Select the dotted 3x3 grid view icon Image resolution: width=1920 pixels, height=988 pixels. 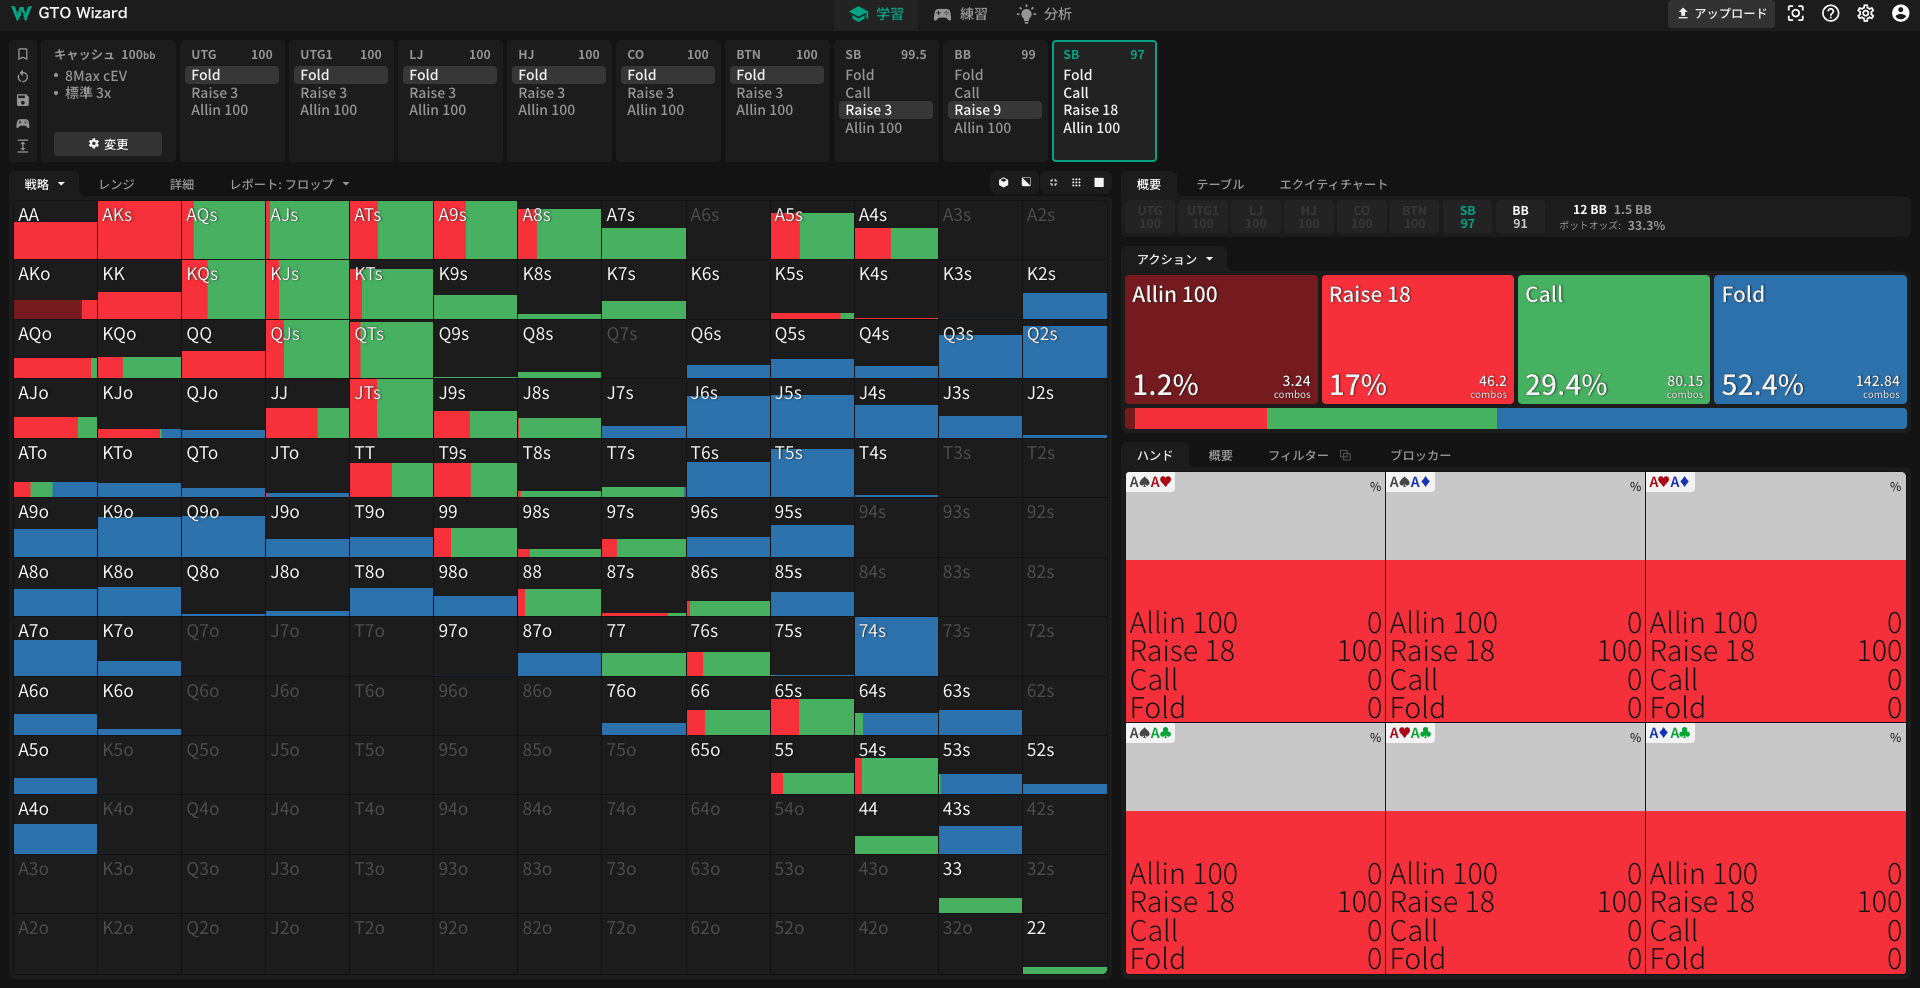tap(1076, 183)
